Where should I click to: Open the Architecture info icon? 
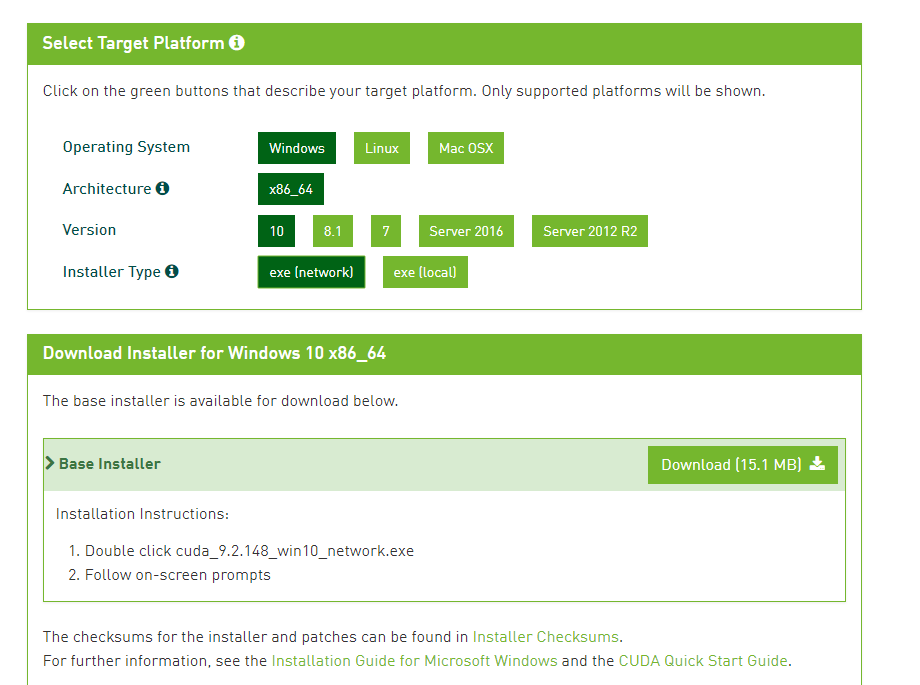(163, 188)
